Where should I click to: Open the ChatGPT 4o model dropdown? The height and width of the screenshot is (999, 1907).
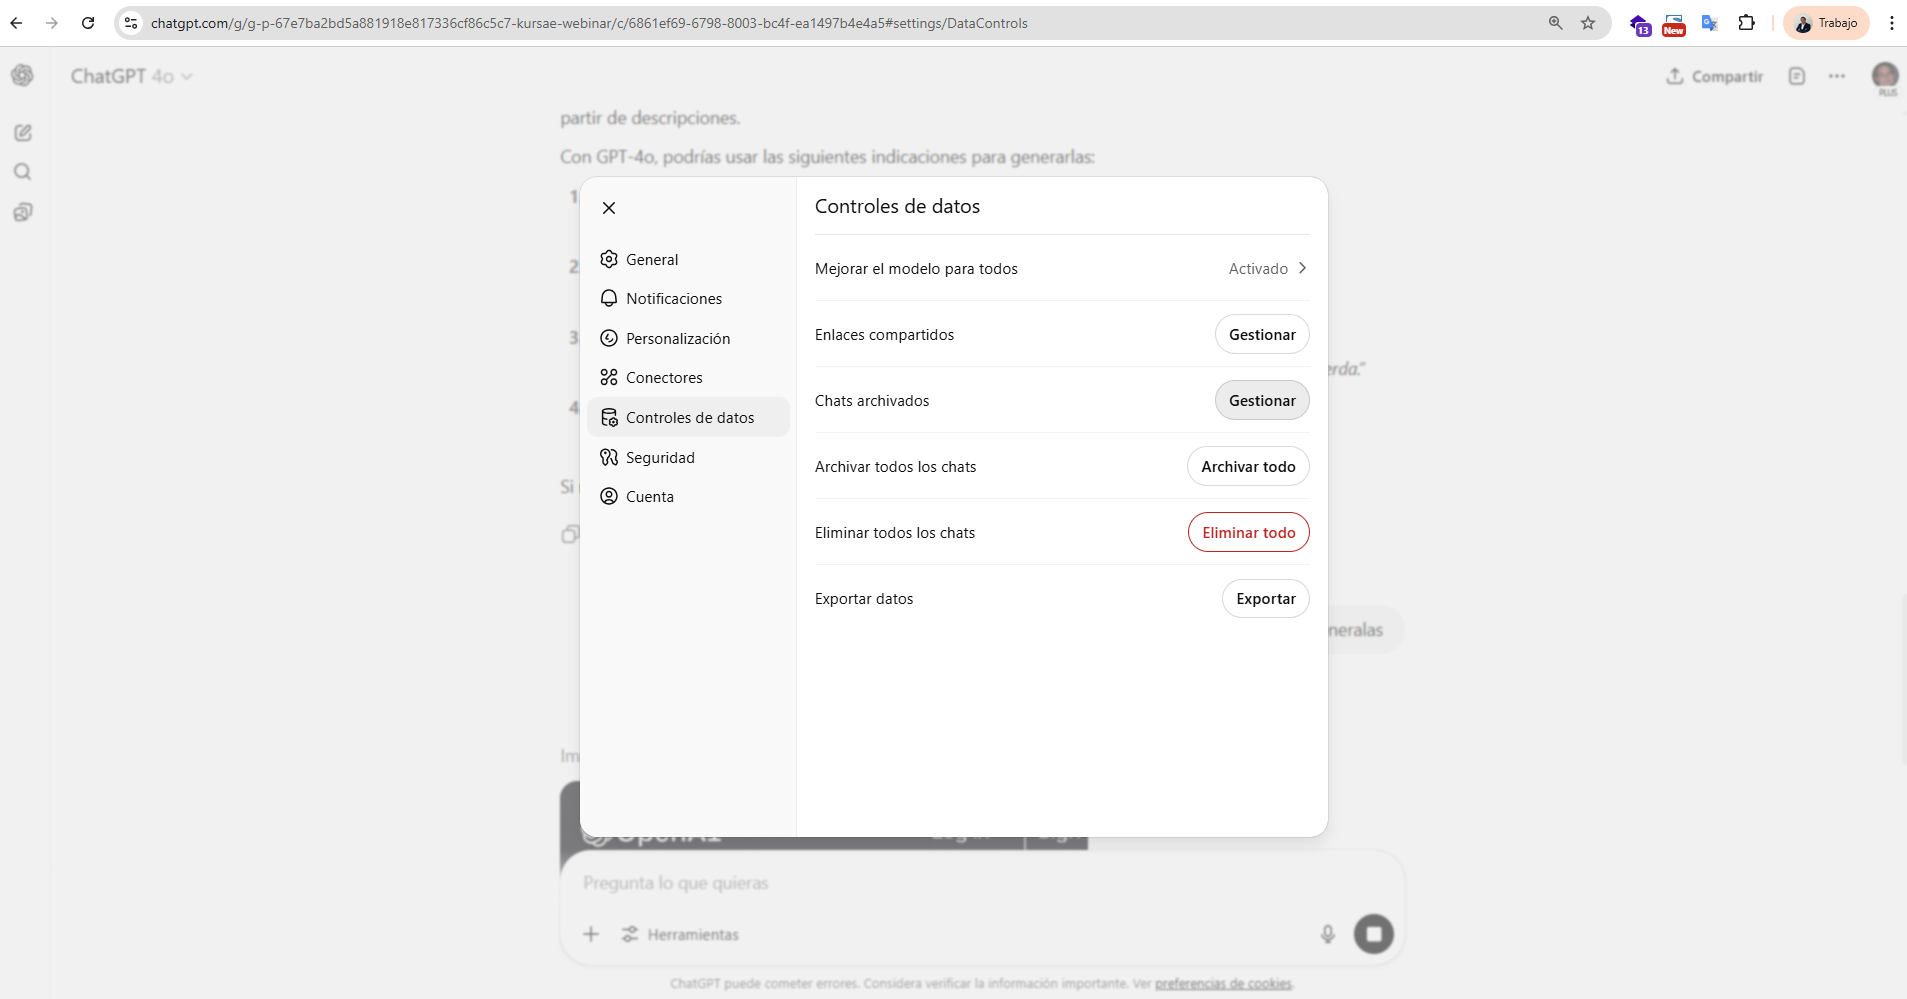[131, 77]
